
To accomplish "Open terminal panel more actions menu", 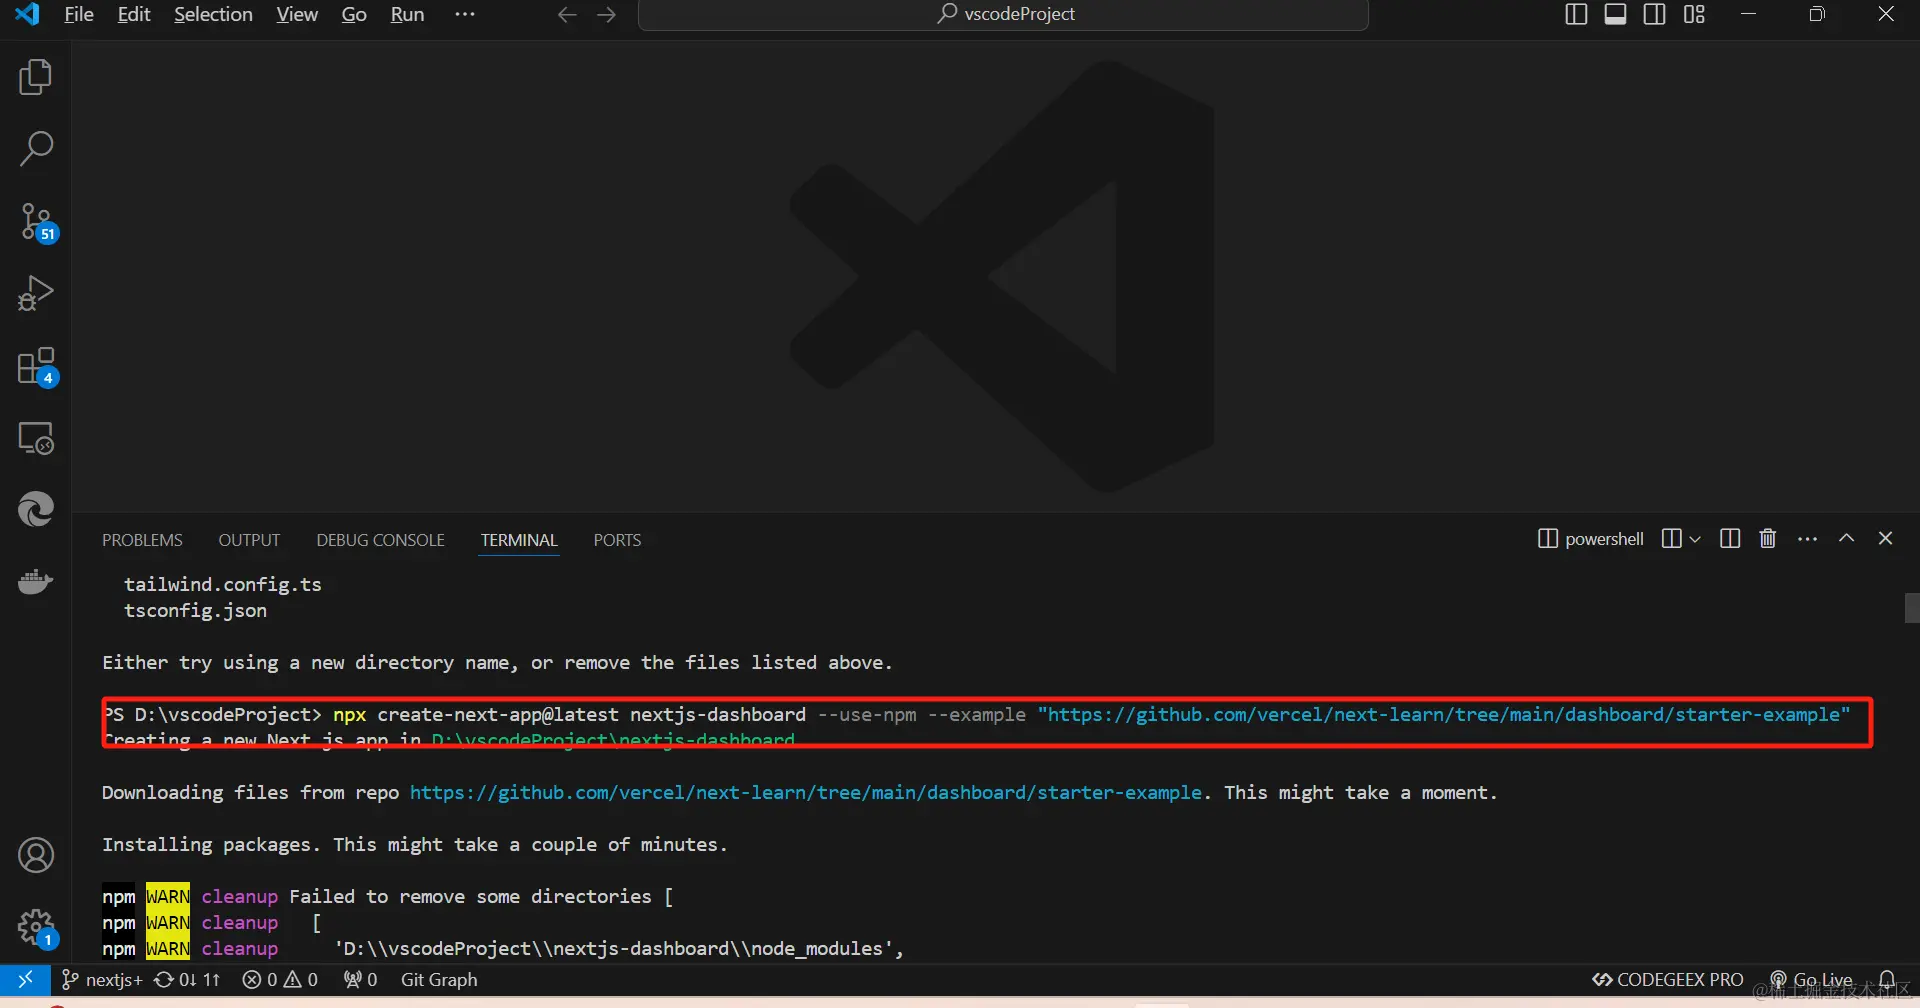I will [x=1807, y=539].
